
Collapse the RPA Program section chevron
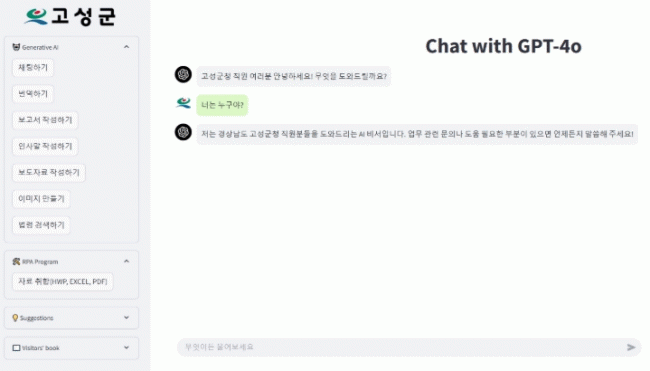tap(126, 261)
